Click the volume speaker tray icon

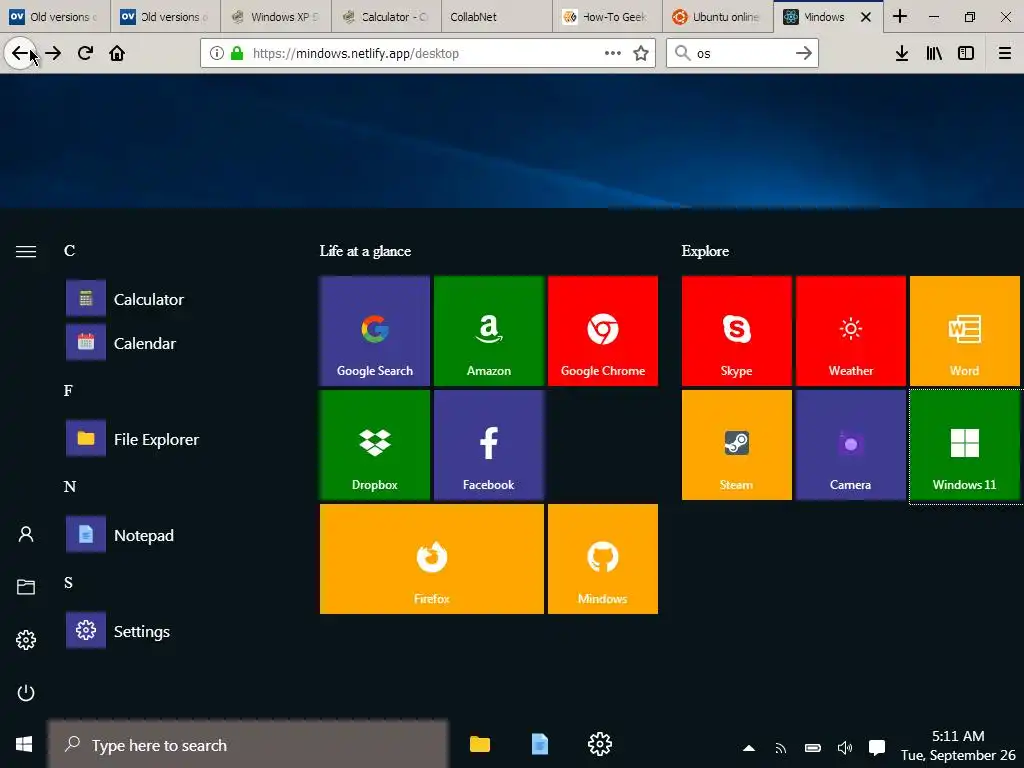pos(844,748)
